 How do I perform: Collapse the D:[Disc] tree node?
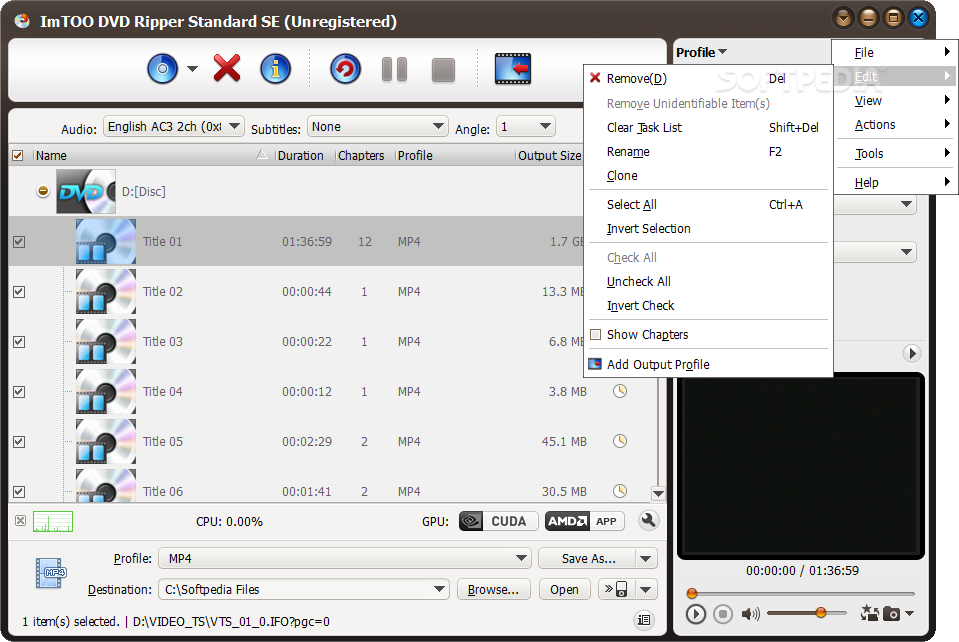(x=43, y=191)
